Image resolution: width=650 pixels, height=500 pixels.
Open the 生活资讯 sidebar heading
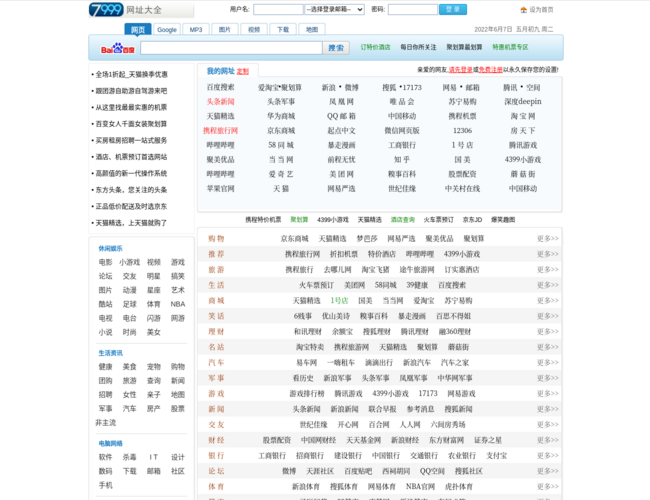(x=110, y=353)
